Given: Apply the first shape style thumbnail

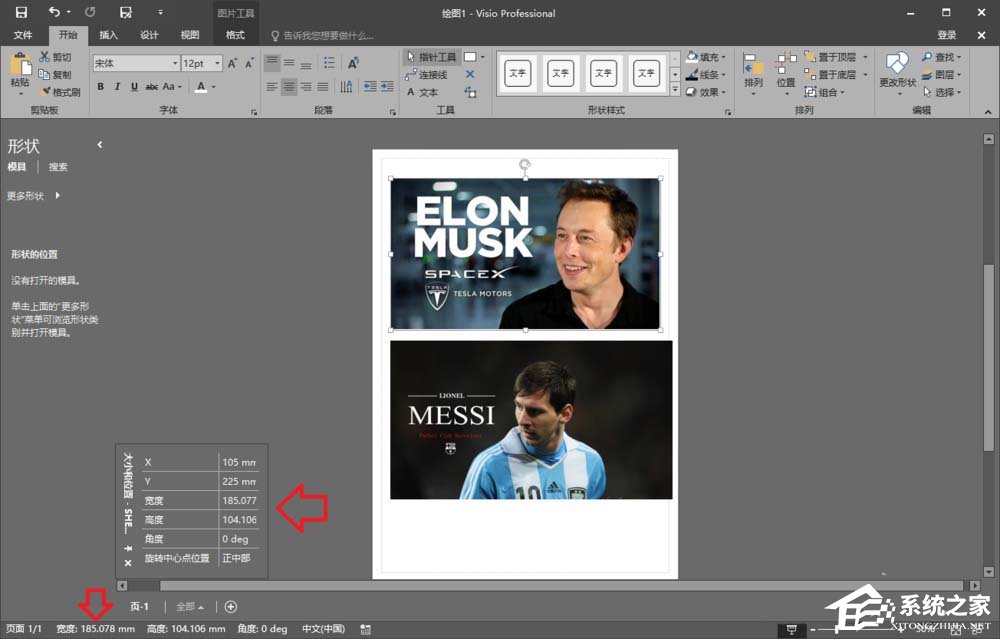Looking at the screenshot, I should [x=517, y=73].
